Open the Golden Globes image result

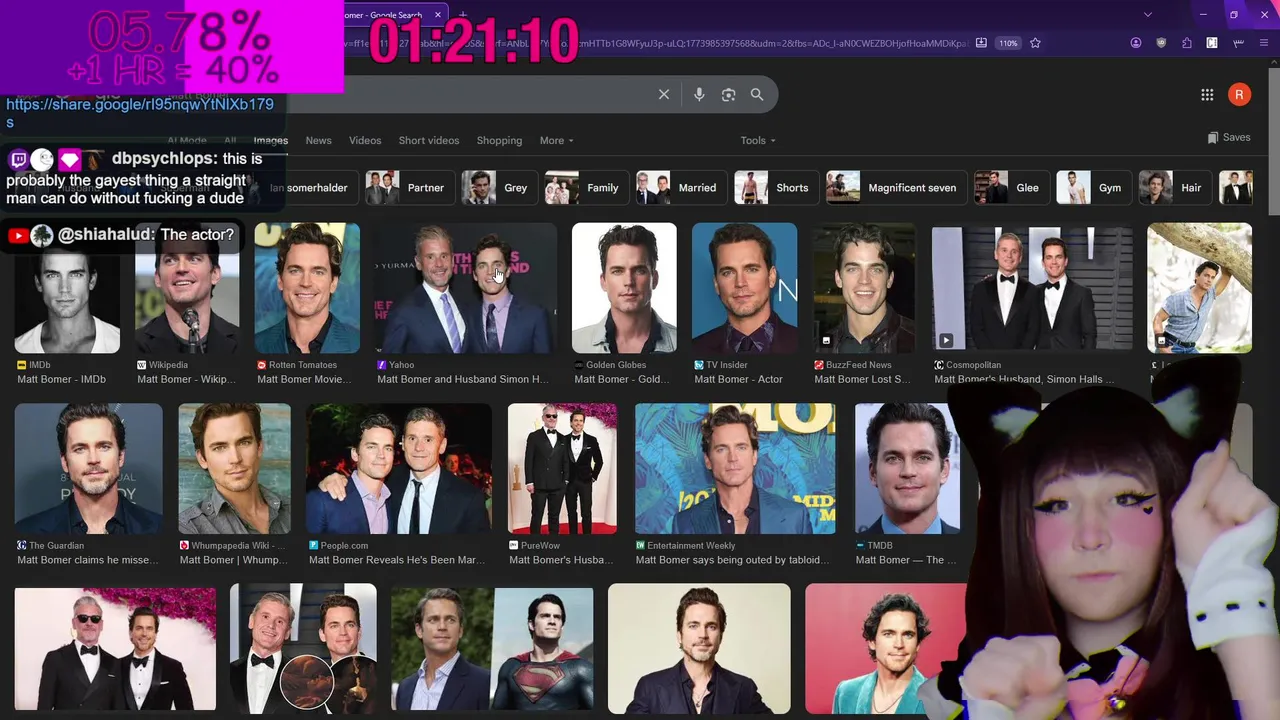pos(624,288)
